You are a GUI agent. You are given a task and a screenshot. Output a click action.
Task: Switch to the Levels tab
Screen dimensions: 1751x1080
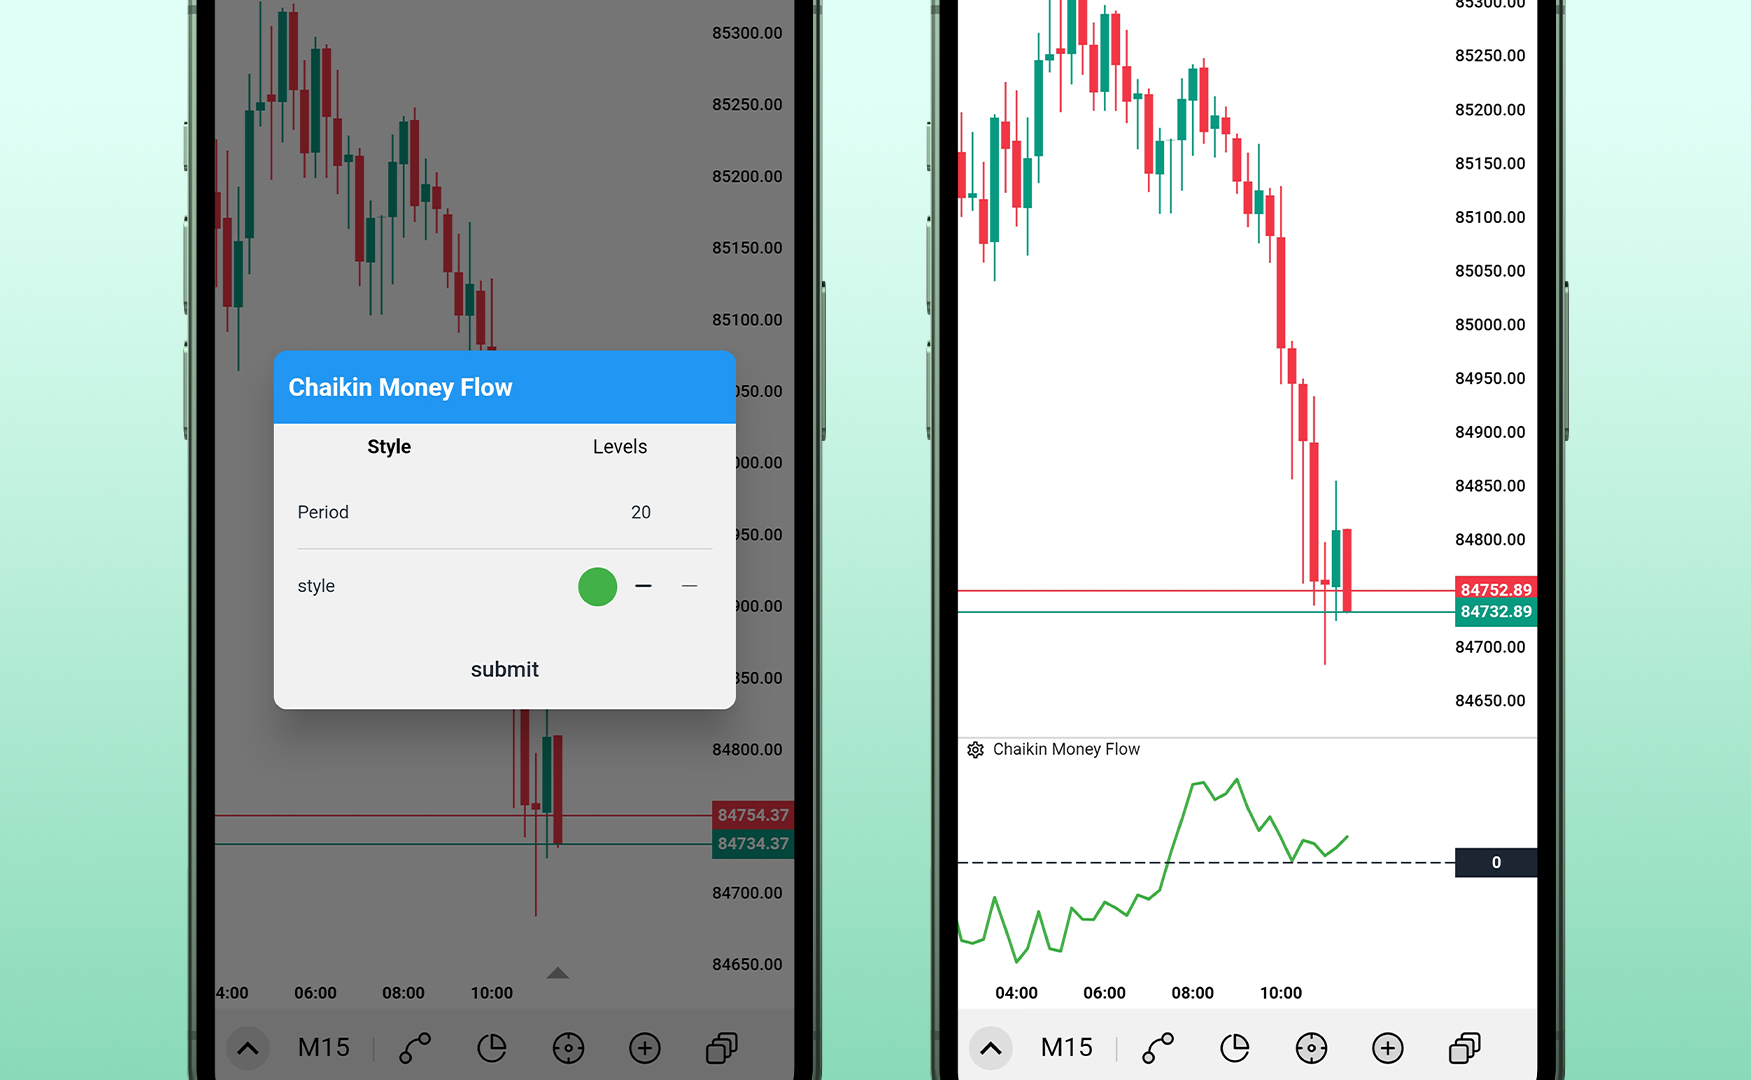[x=619, y=447]
